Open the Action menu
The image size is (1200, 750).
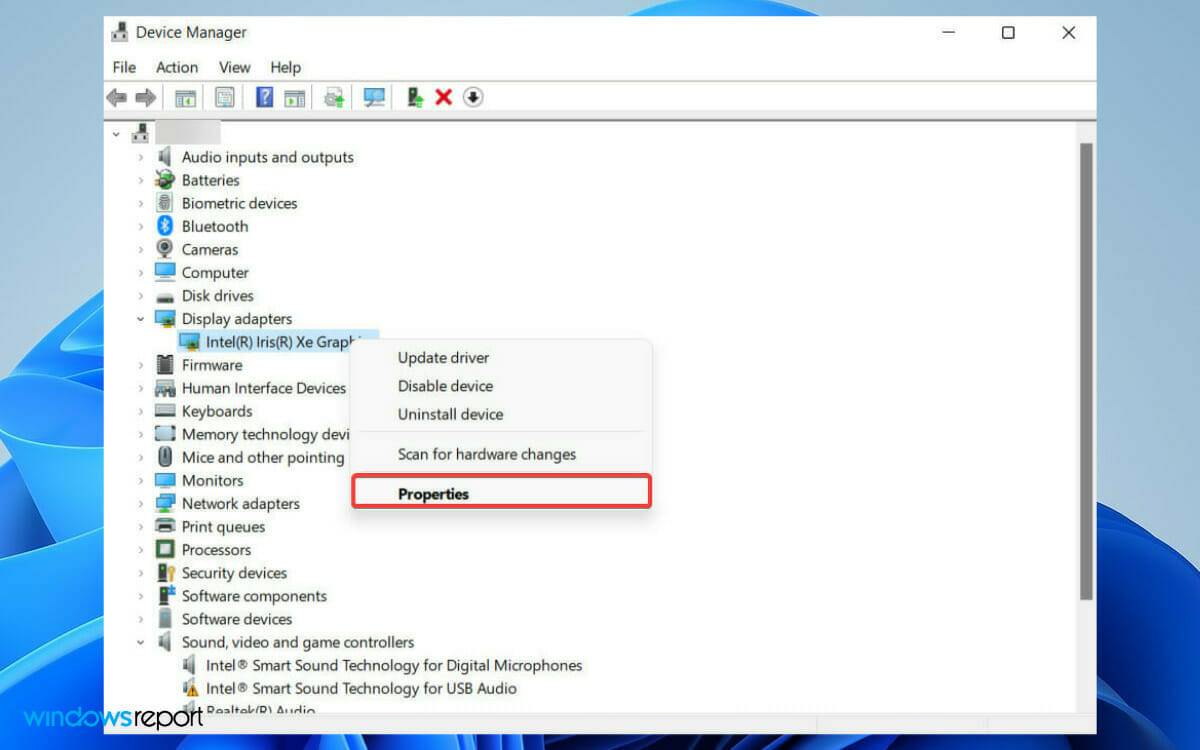[x=177, y=67]
